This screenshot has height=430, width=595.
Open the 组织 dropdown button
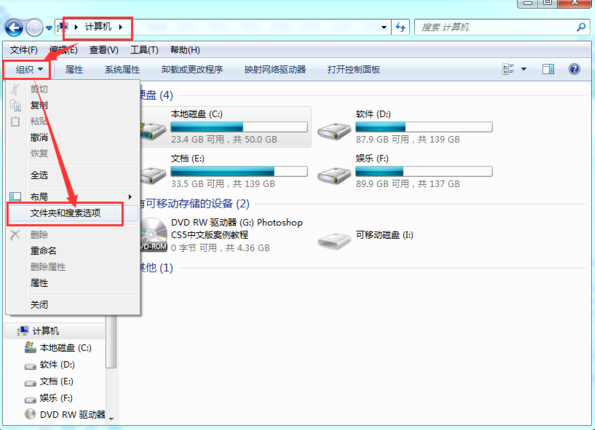click(28, 69)
